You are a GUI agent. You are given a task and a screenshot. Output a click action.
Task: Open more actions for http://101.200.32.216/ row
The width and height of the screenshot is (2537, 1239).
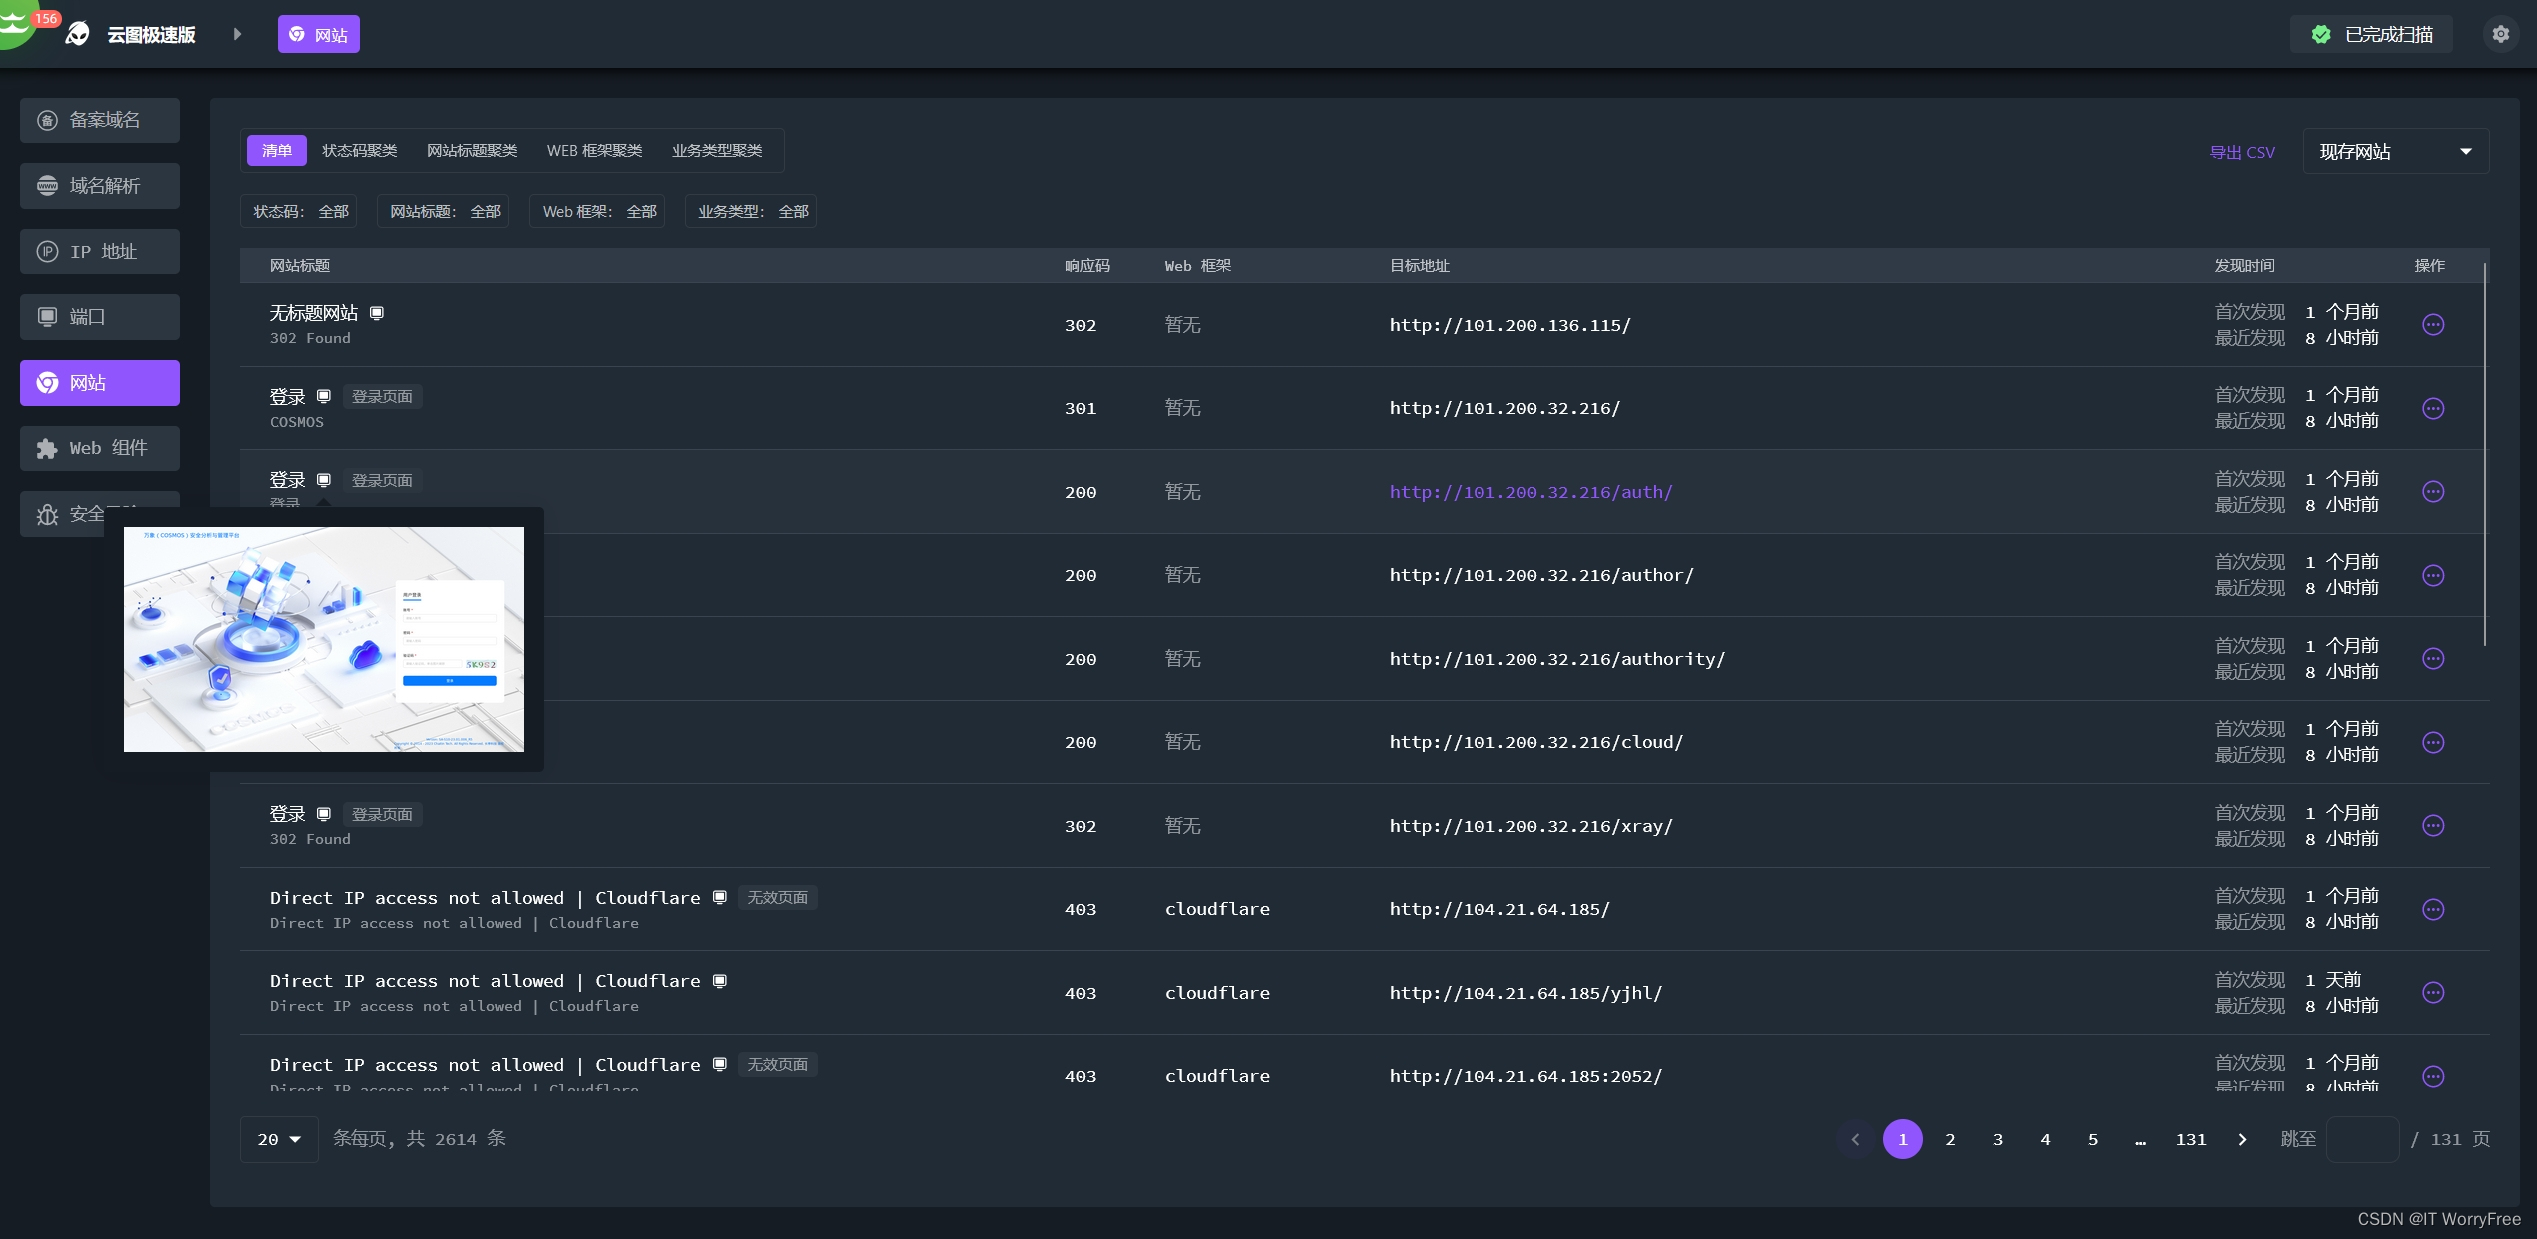click(x=2433, y=409)
